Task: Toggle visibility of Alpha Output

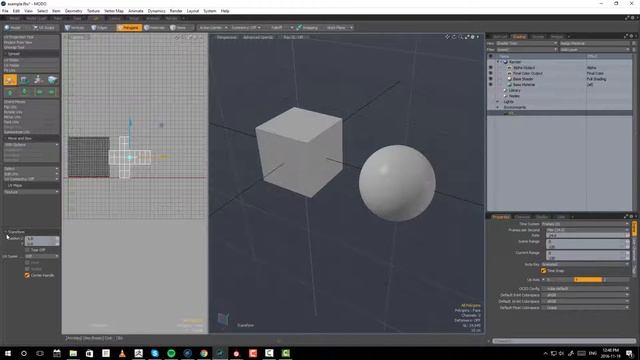Action: [490, 68]
